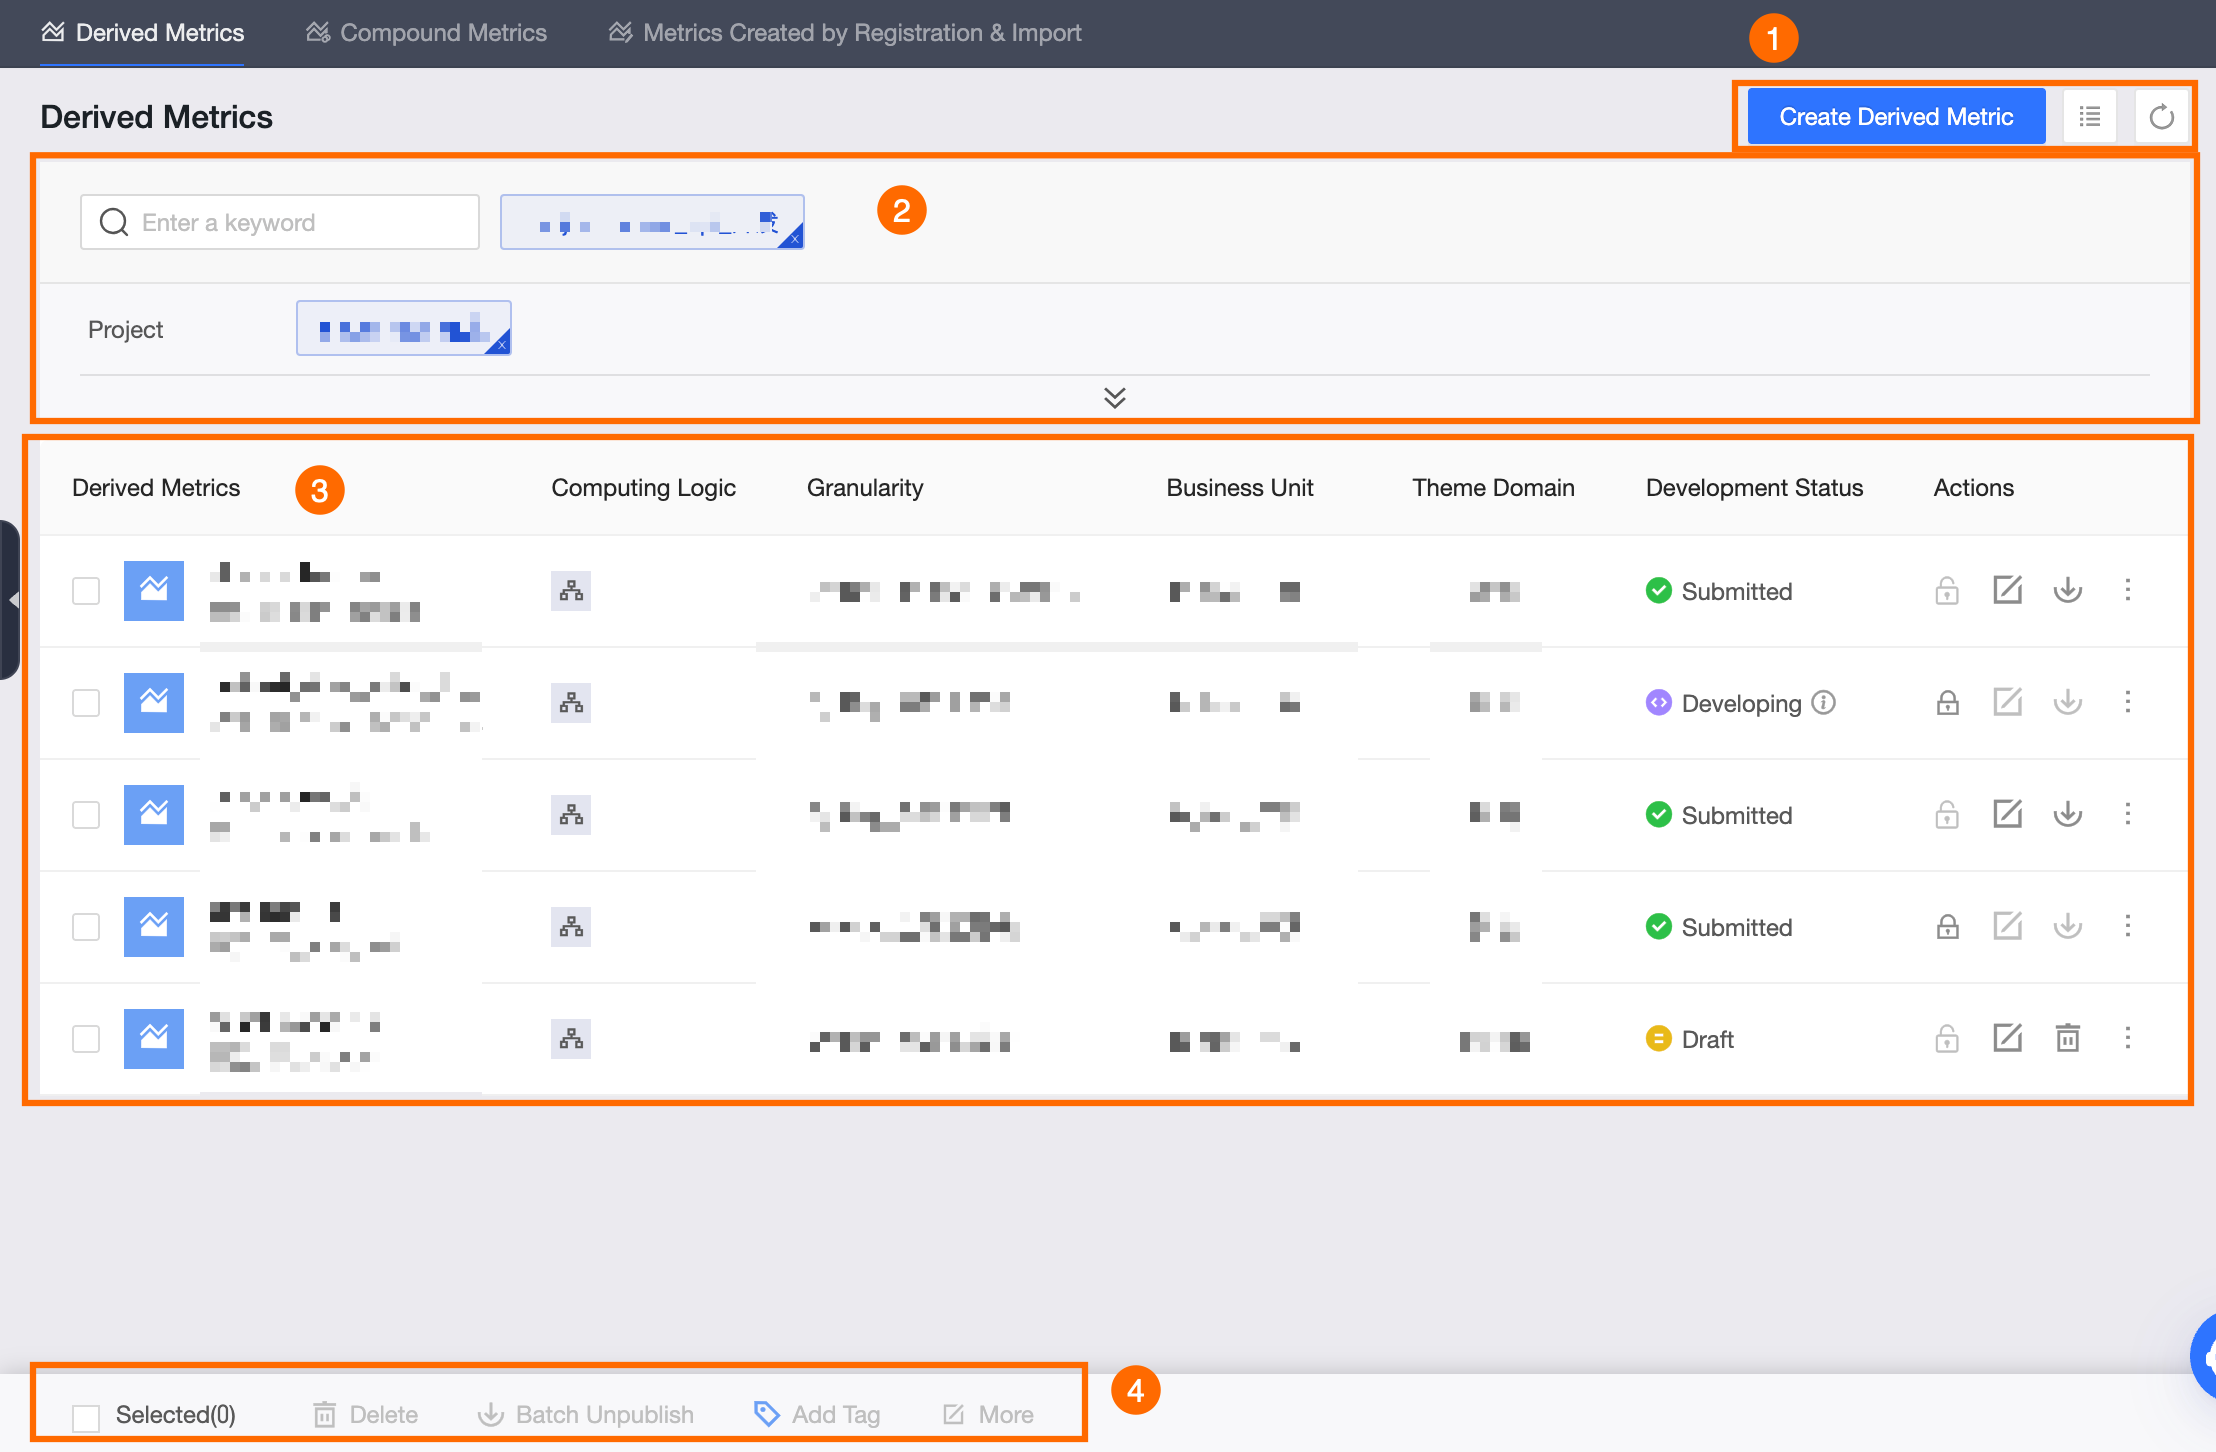
Task: Remove the filter tag beside the keyword field
Action: point(795,239)
